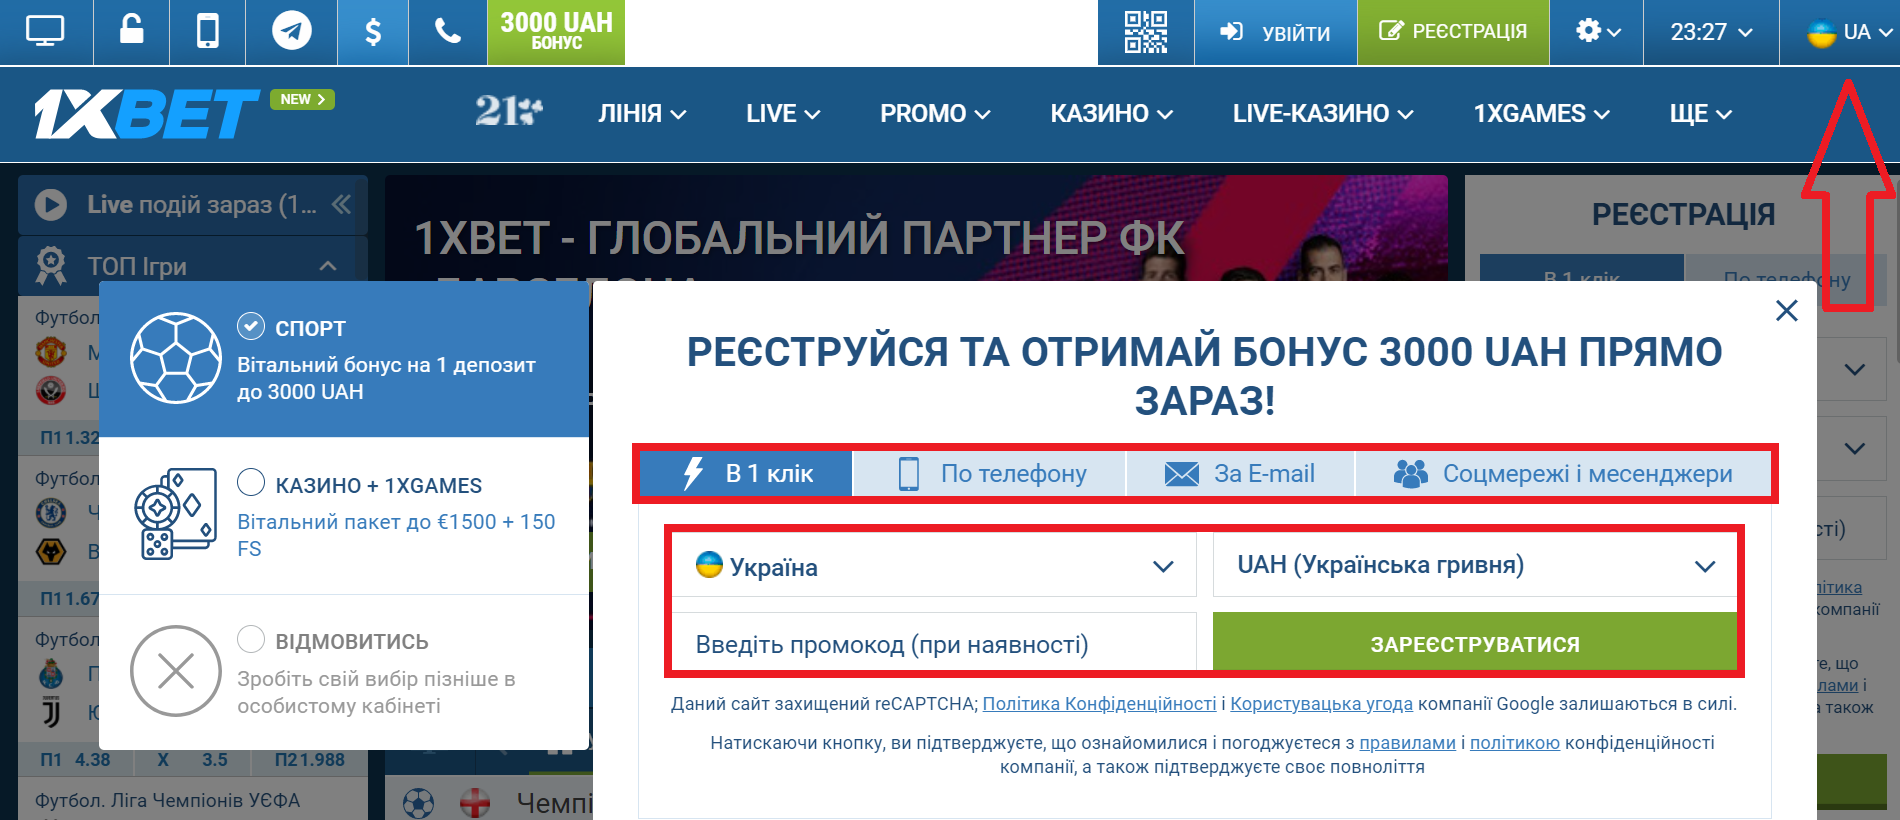The width and height of the screenshot is (1900, 820).
Task: Click the Juventus club crest icon
Action: pyautogui.click(x=51, y=712)
